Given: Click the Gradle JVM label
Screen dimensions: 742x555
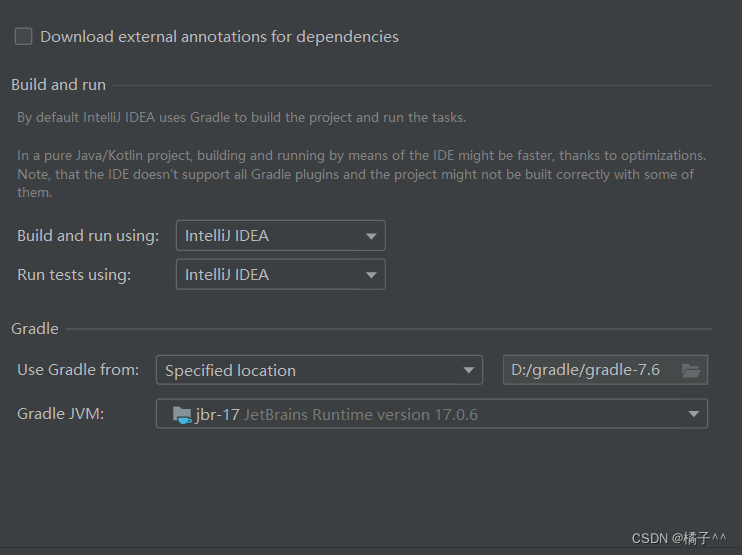Looking at the screenshot, I should [x=61, y=414].
